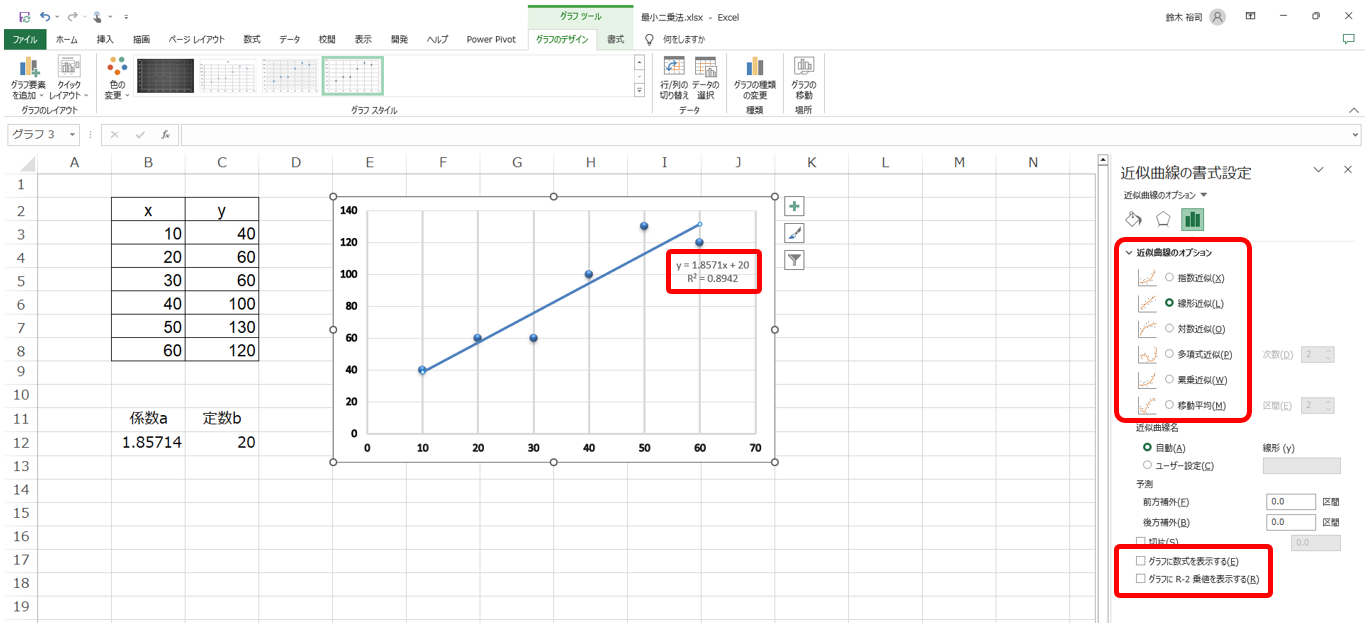
Task: Close the 近似曲線の書式設定 pane
Action: [x=1347, y=170]
